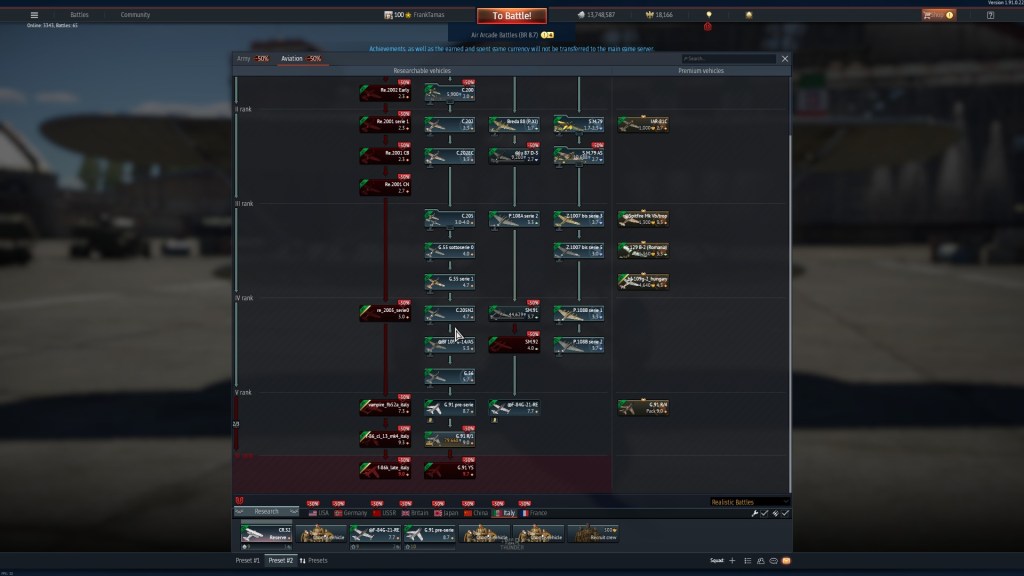
Task: Click the wrench icon below Realistic Battles
Action: 754,513
